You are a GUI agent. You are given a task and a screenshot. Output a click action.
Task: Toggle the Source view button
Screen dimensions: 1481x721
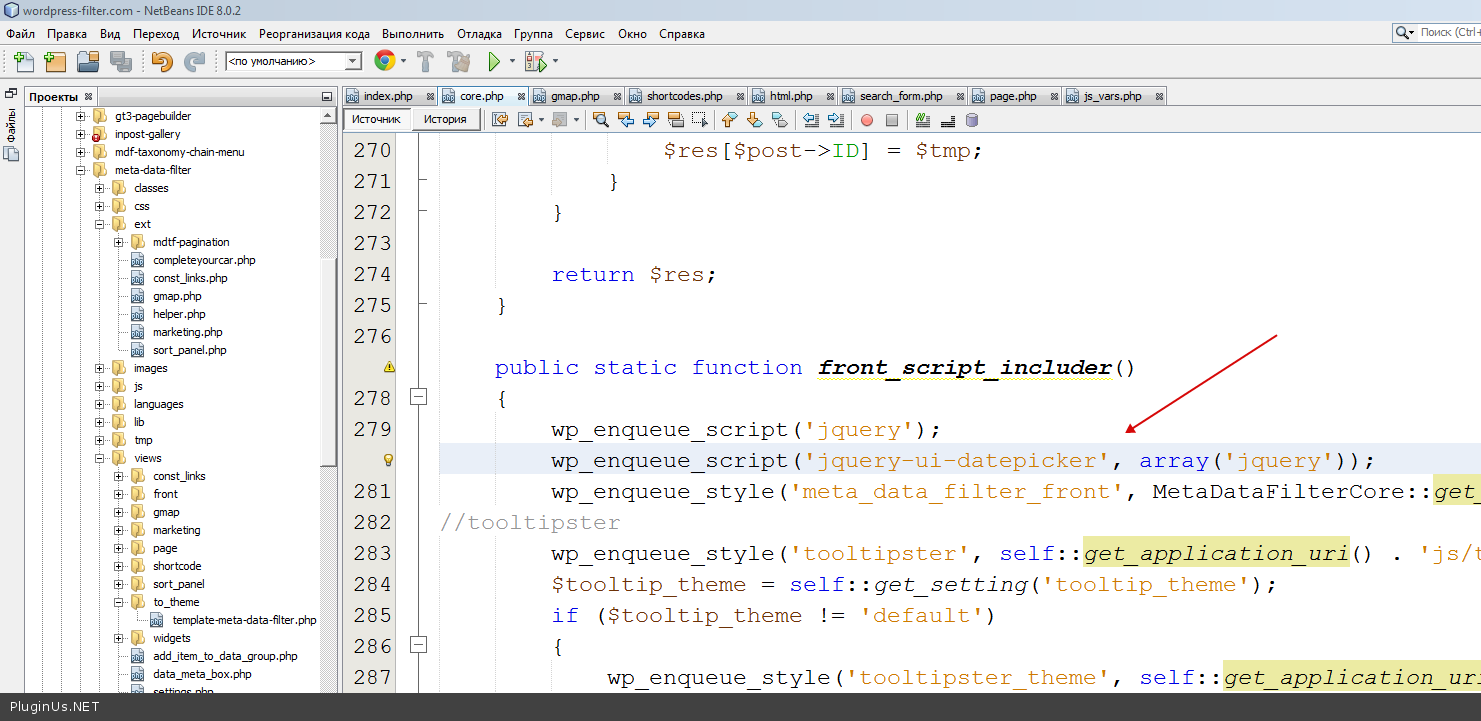[376, 120]
